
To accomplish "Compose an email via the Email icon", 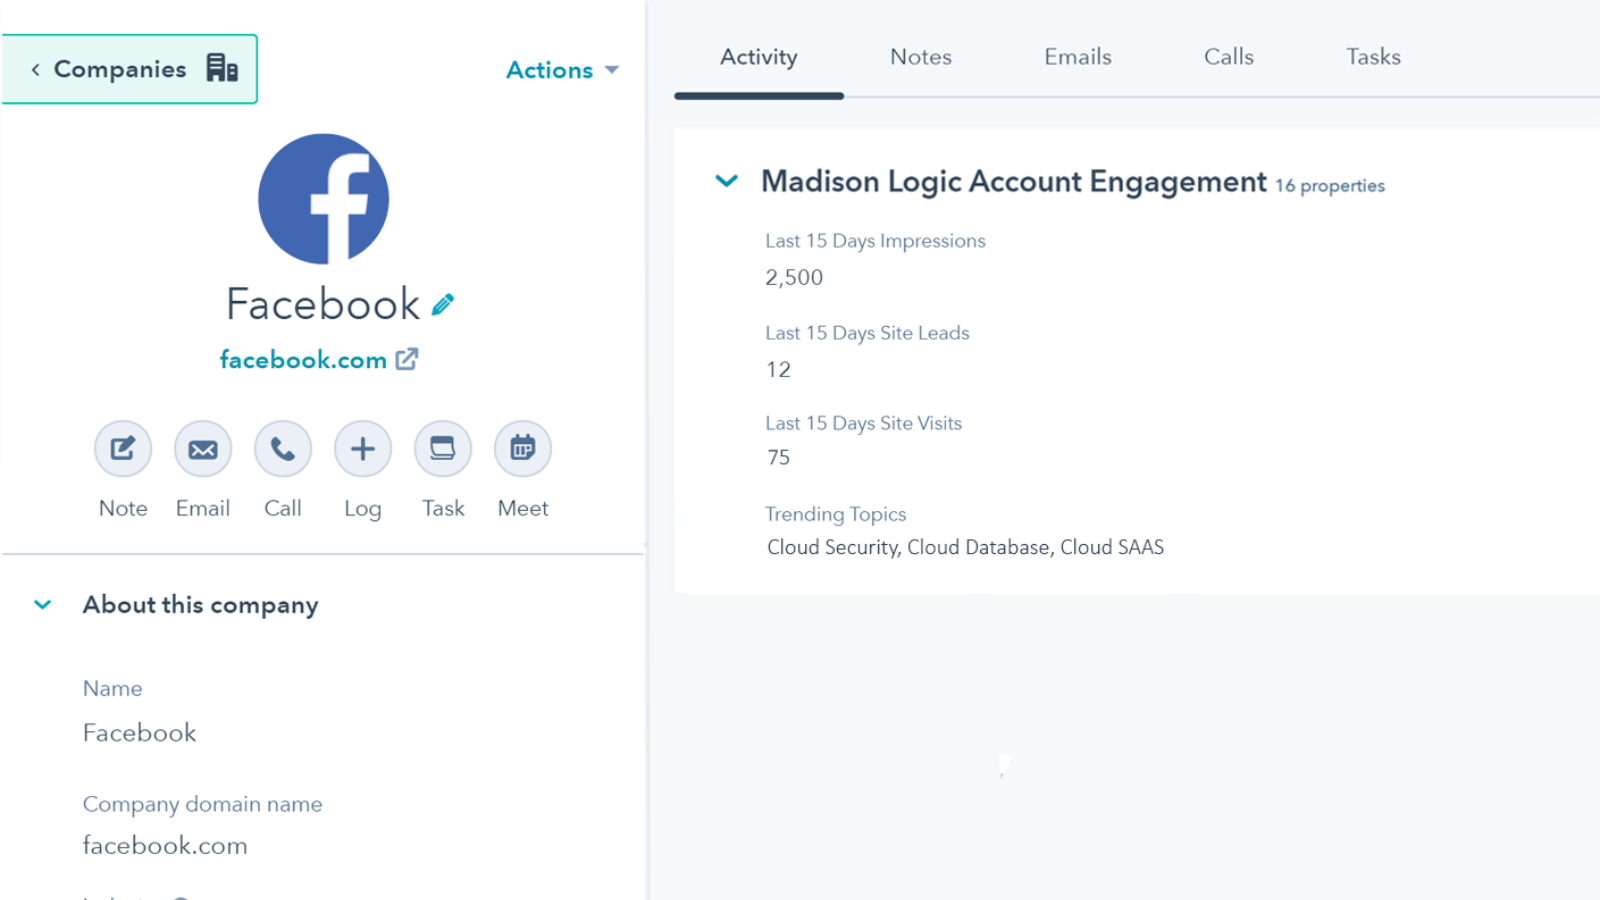I will 202,448.
